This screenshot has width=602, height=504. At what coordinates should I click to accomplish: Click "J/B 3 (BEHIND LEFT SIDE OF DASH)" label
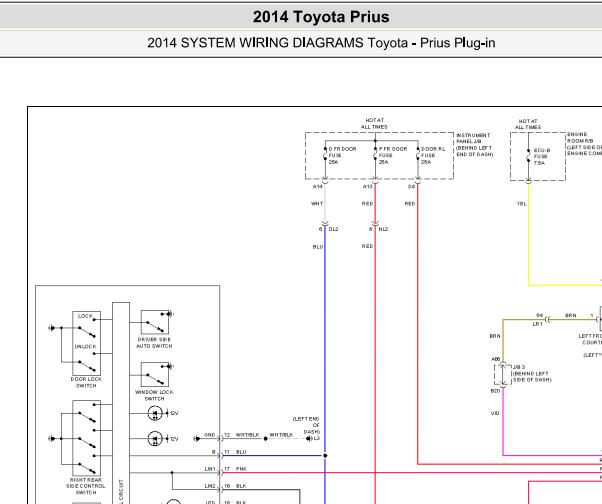coord(532,373)
